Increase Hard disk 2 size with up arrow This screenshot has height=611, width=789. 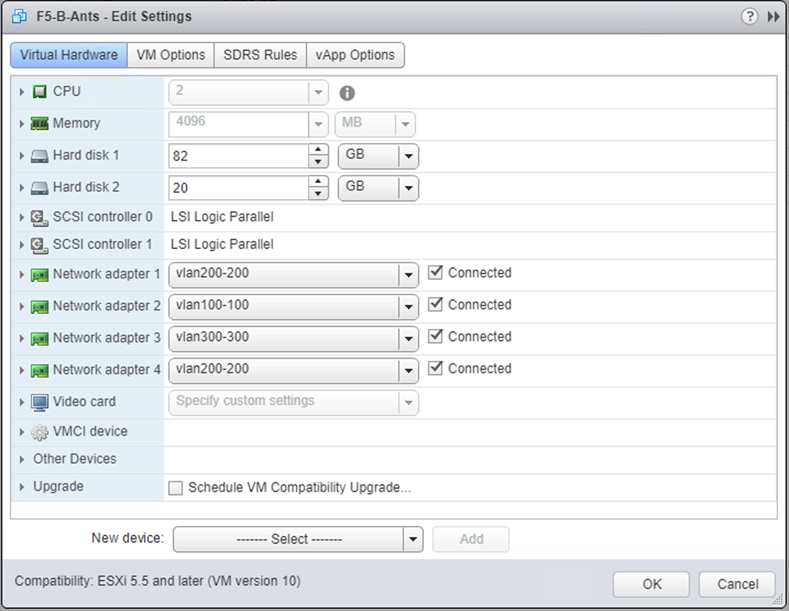pos(318,182)
